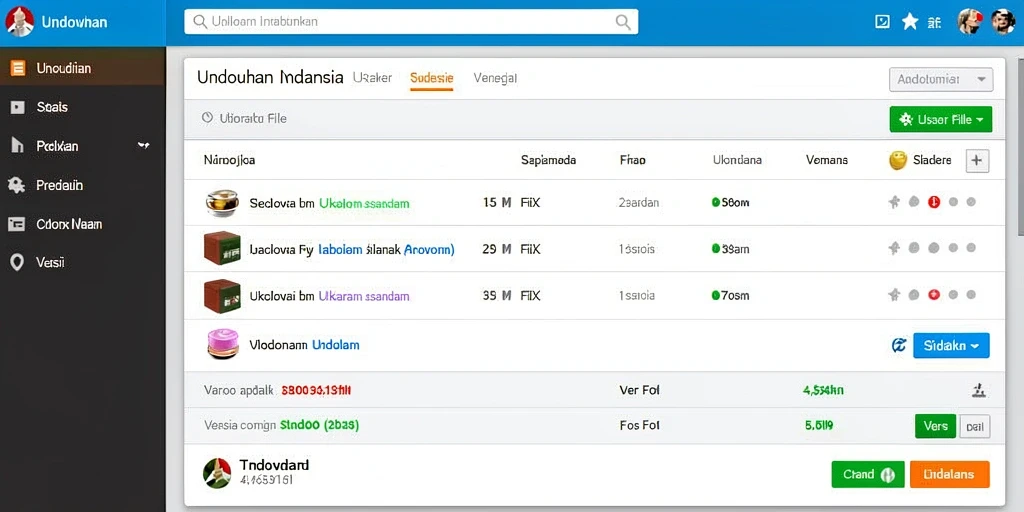1024x512 pixels.
Task: Click the plus icon beside Sladere column
Action: pyautogui.click(x=977, y=160)
